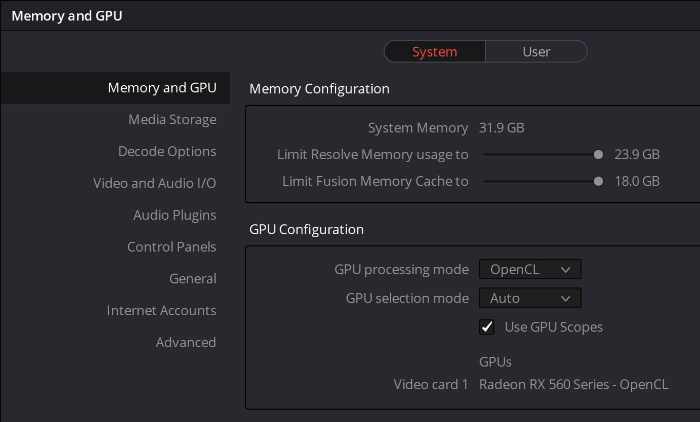Click the Limit Fusion Memory Cache slider handle

pos(598,182)
